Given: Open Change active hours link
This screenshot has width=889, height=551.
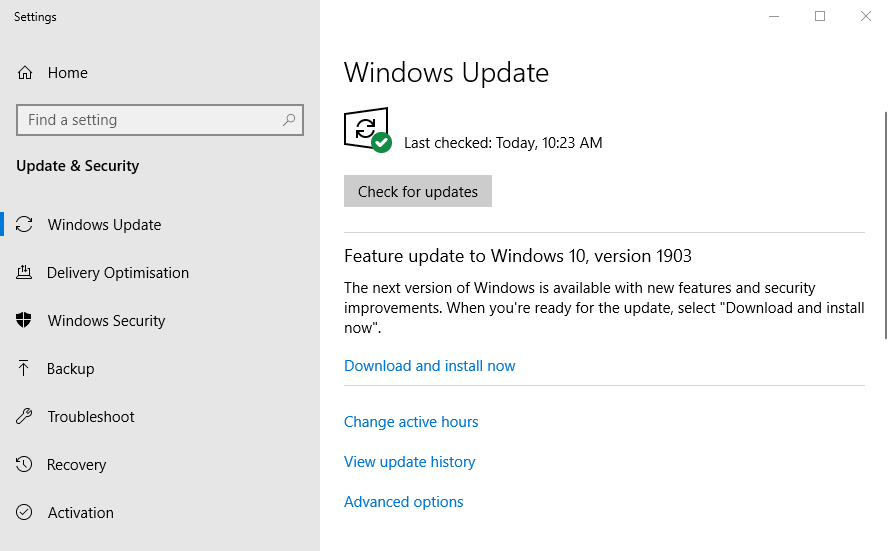Looking at the screenshot, I should click(x=411, y=422).
